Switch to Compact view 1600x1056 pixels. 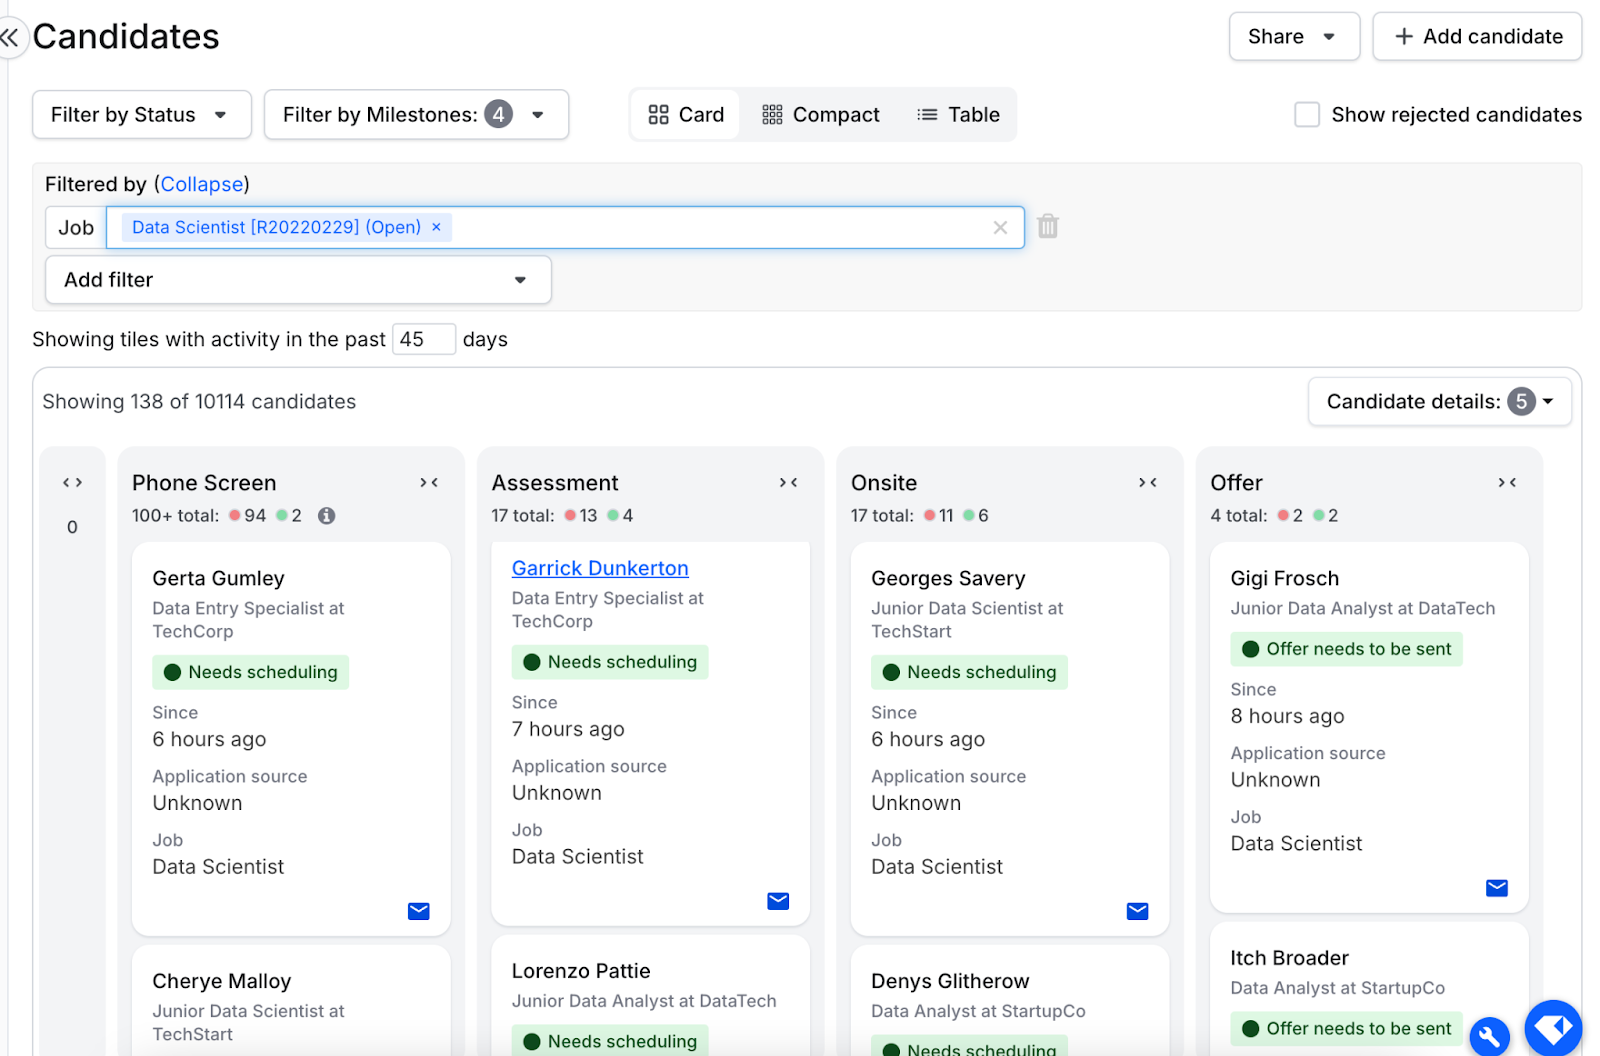(x=821, y=115)
